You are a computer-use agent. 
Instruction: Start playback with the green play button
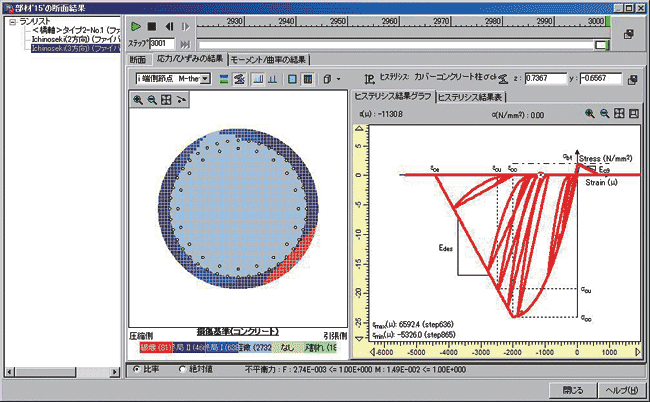pos(136,27)
